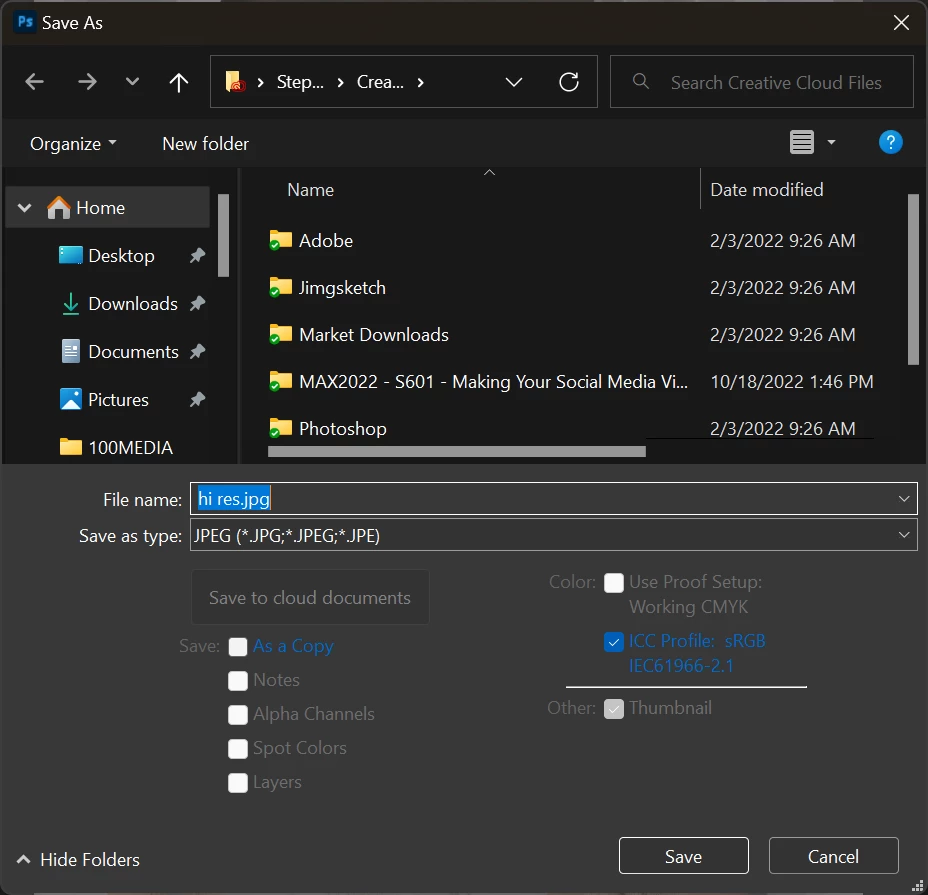Select the Jimgsketch folder
This screenshot has height=895, width=928.
[342, 288]
